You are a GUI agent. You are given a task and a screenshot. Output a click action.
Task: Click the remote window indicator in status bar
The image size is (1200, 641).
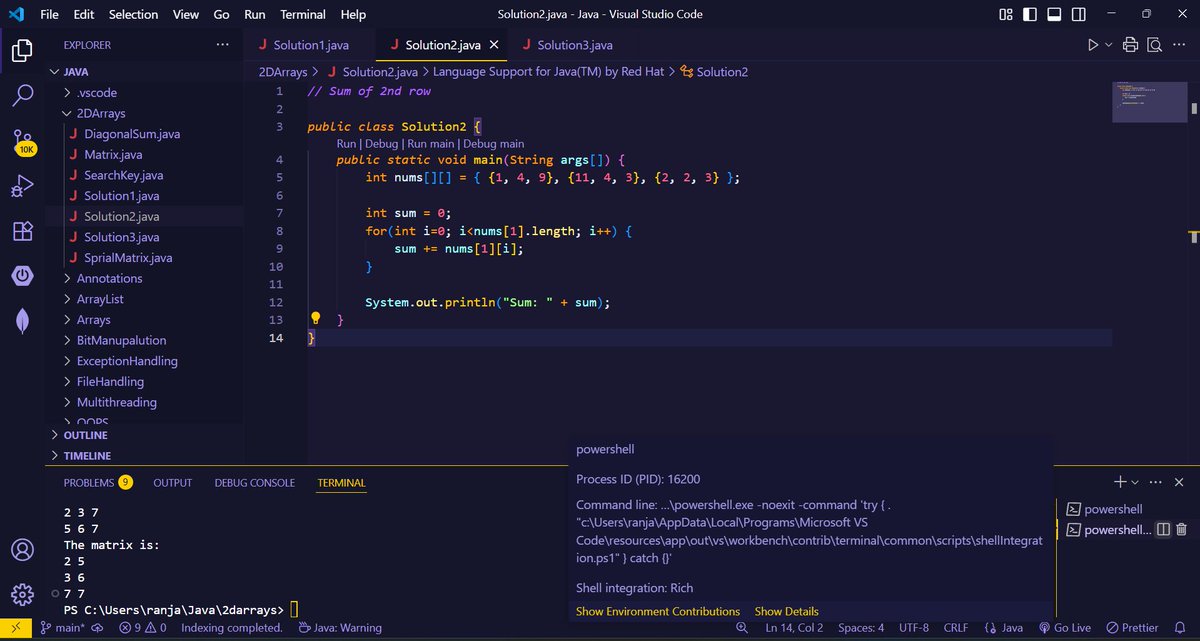click(x=14, y=628)
